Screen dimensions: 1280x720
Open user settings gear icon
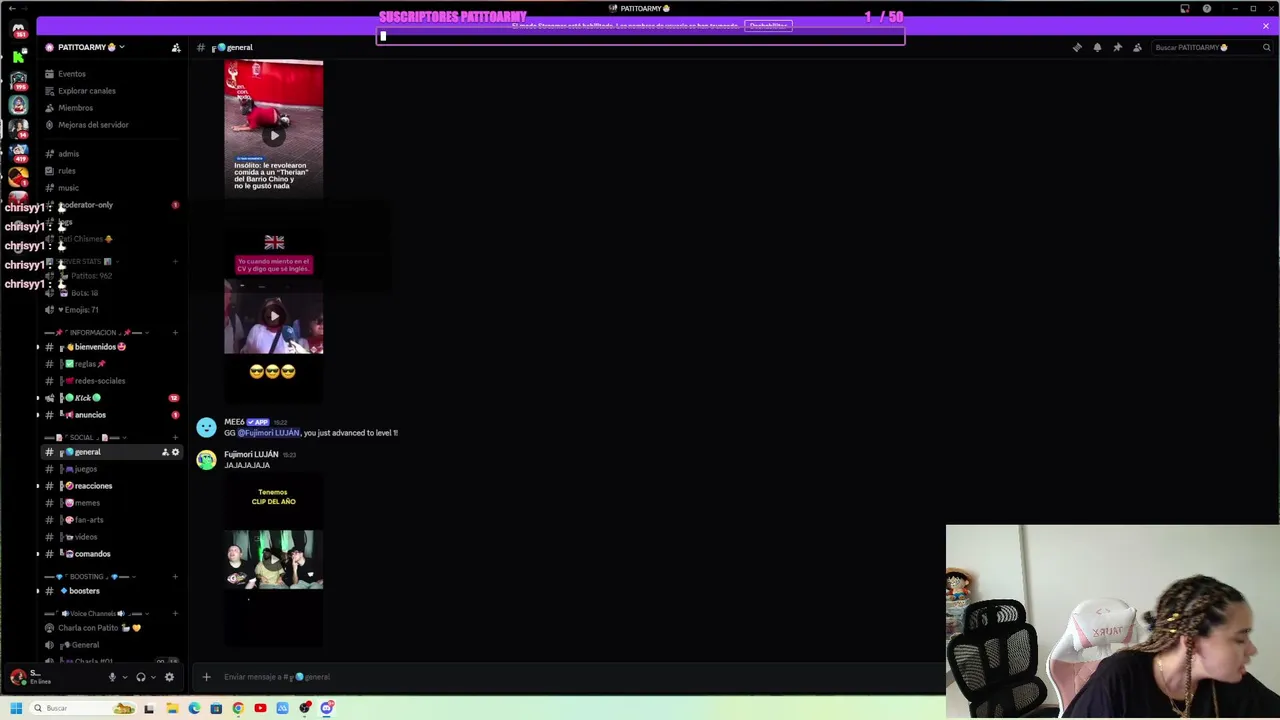[169, 677]
